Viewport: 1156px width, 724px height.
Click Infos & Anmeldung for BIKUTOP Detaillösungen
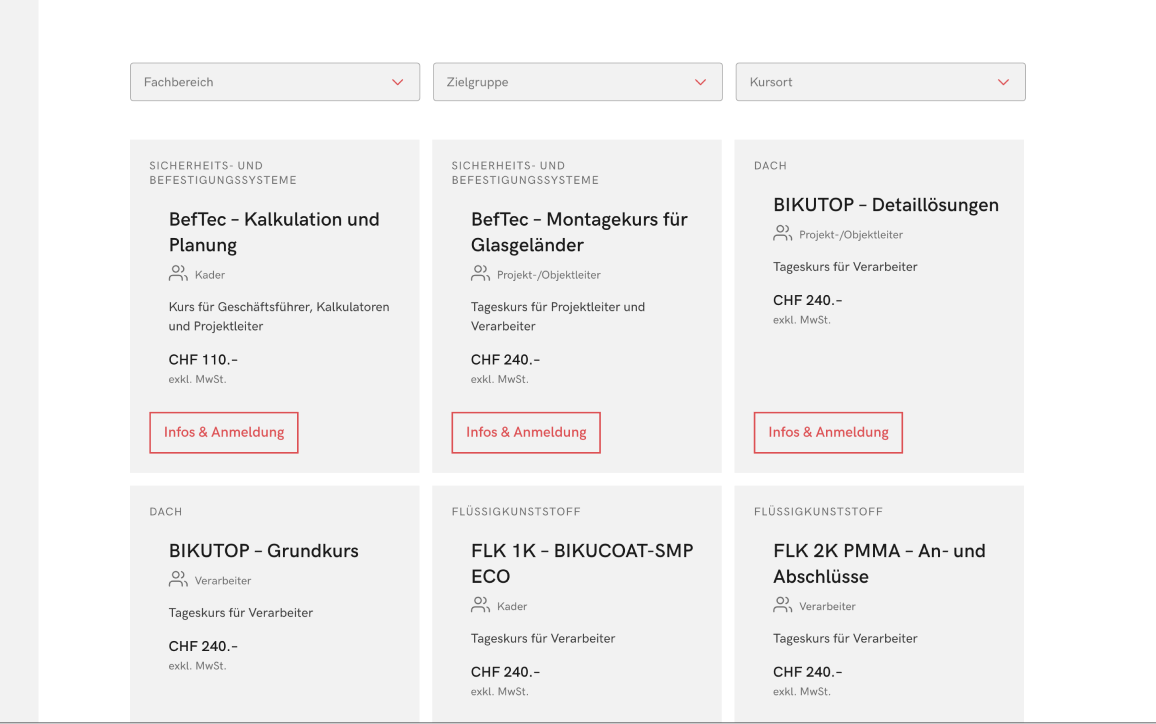[828, 433]
